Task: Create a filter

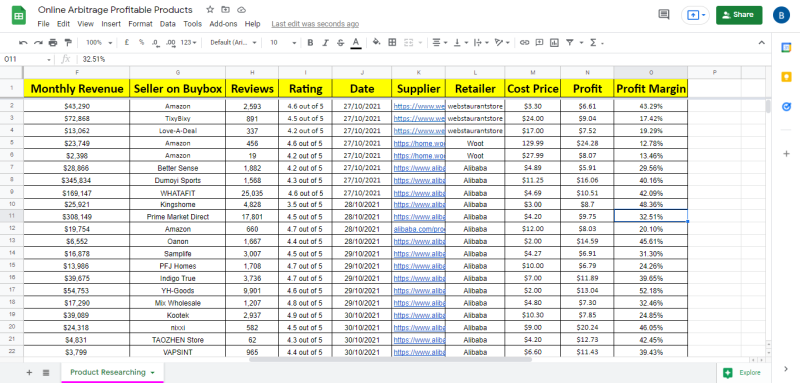Action: [570, 43]
